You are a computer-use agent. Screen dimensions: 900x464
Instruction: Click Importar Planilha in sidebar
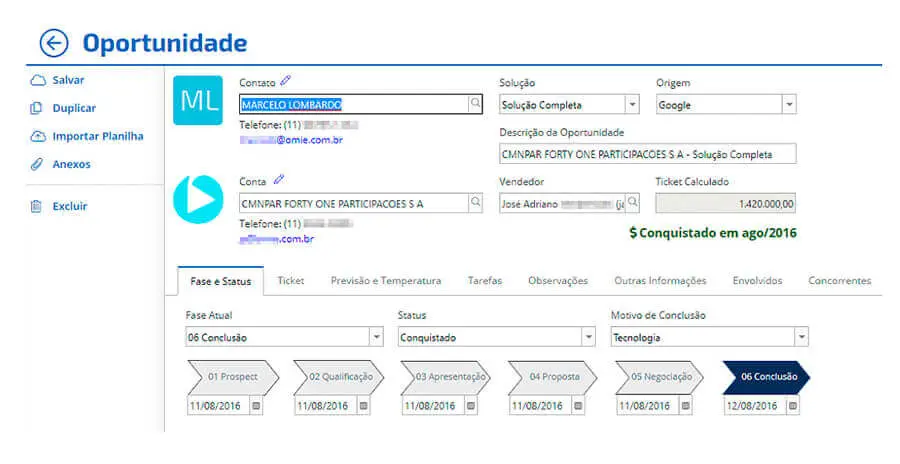click(x=97, y=136)
